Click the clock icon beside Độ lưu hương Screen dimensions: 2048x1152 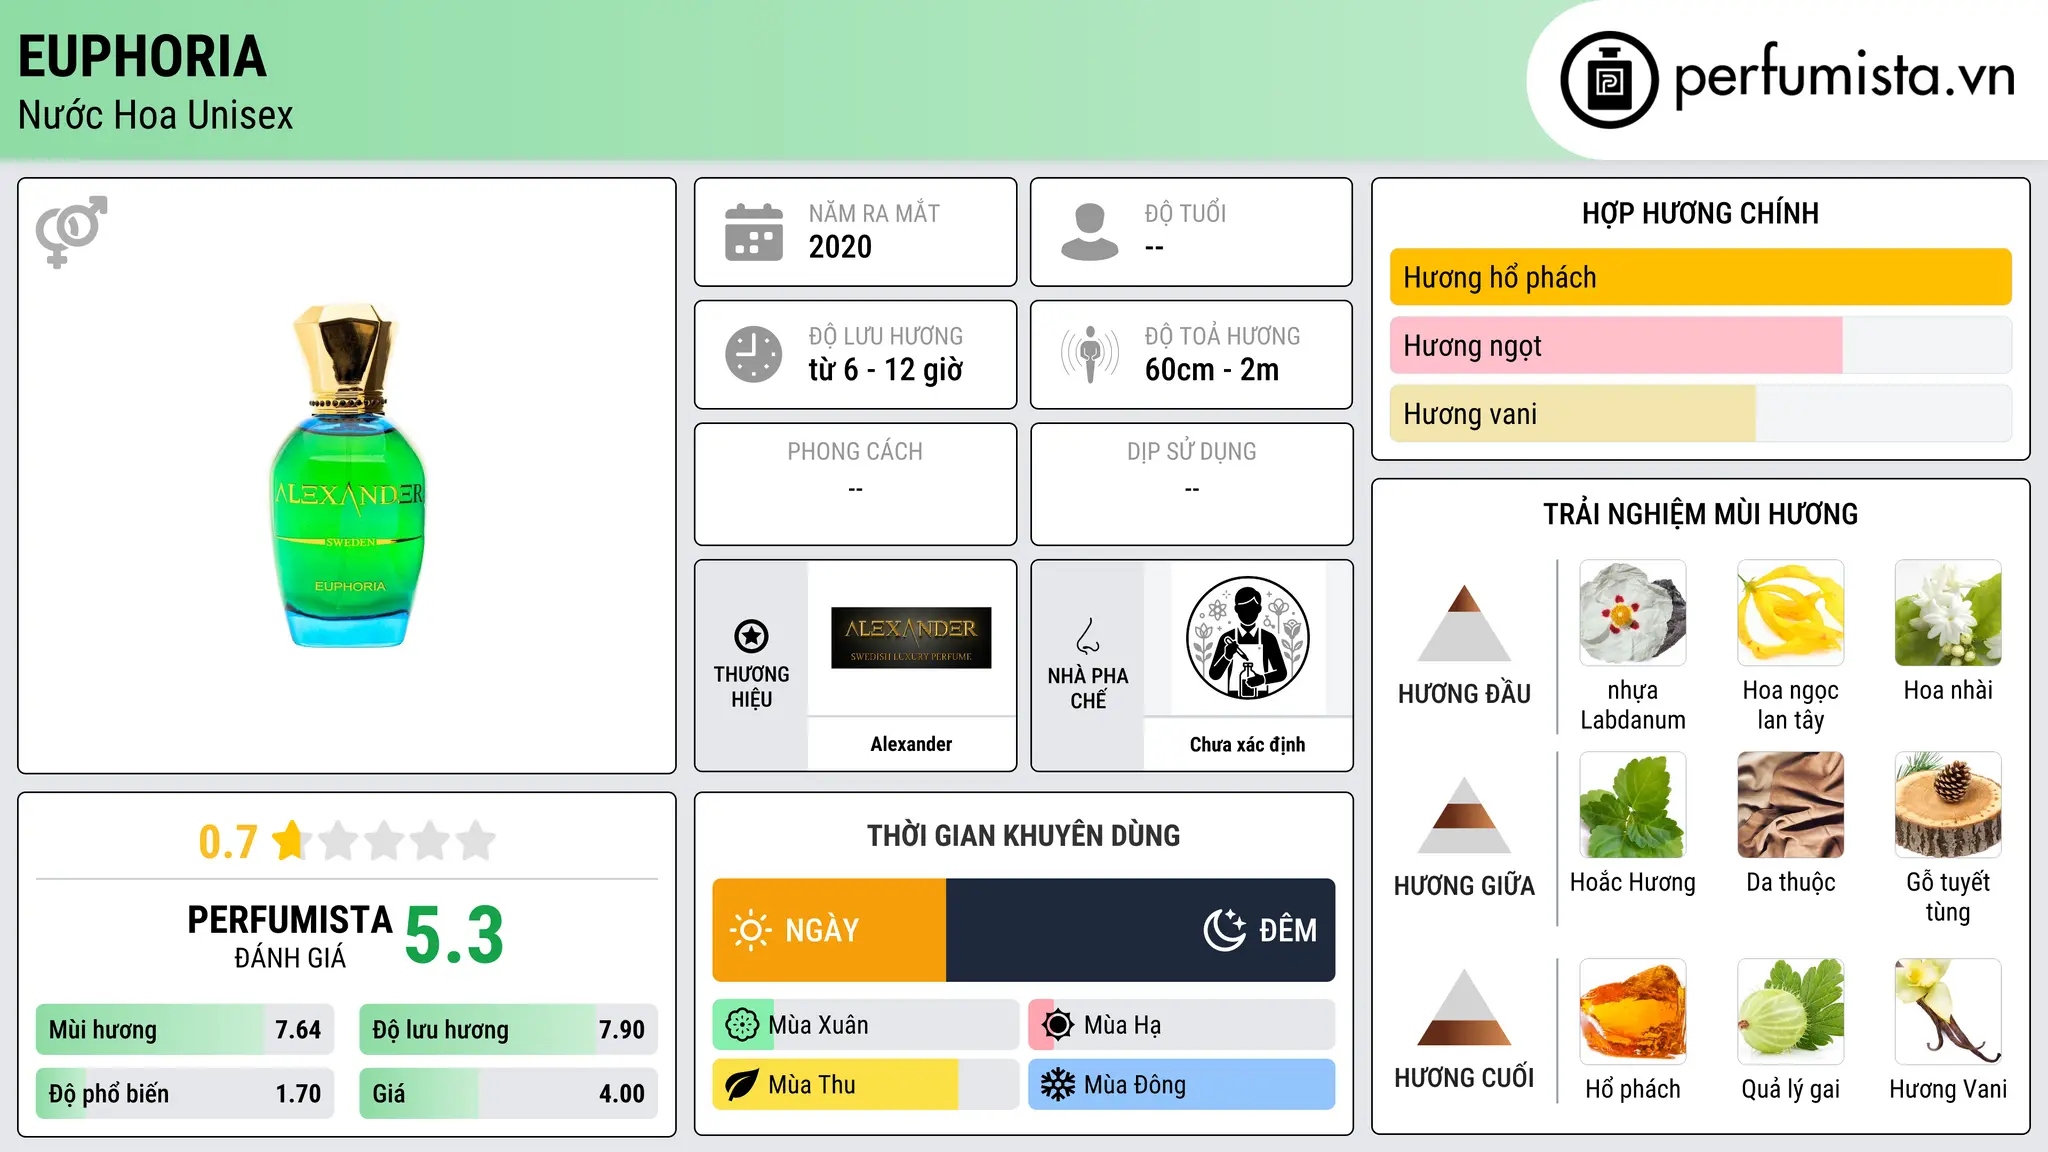[x=754, y=354]
